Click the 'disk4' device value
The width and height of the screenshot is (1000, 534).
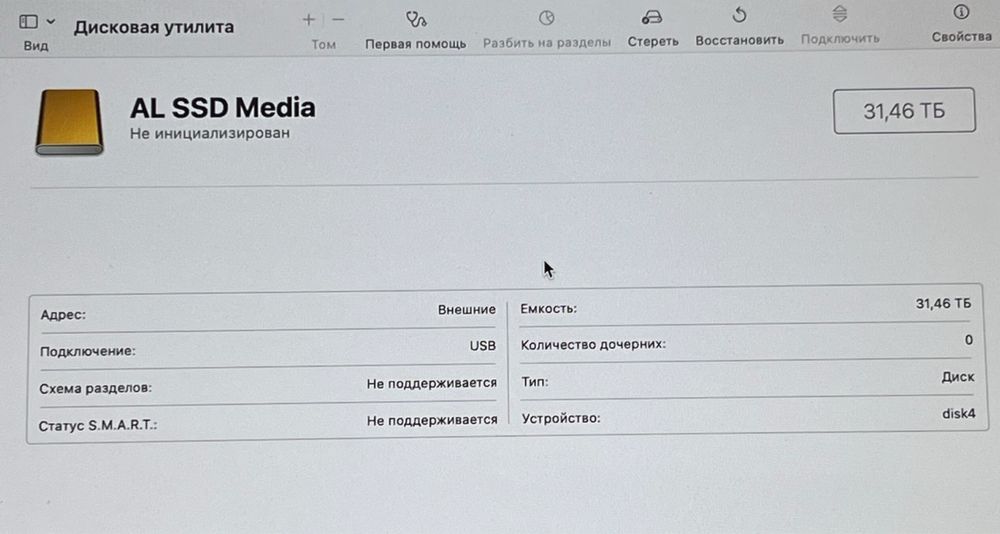tap(959, 413)
